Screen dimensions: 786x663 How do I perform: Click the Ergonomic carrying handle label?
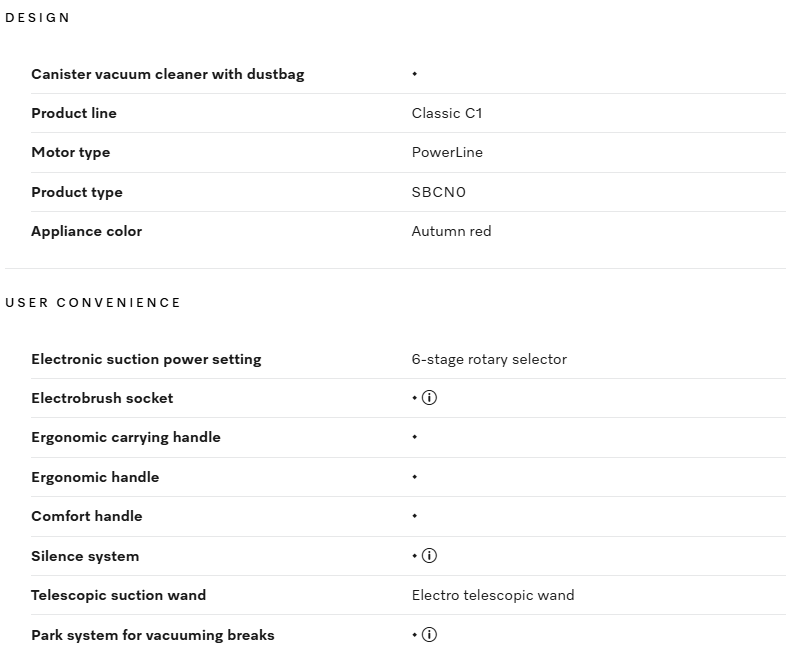pyautogui.click(x=126, y=437)
